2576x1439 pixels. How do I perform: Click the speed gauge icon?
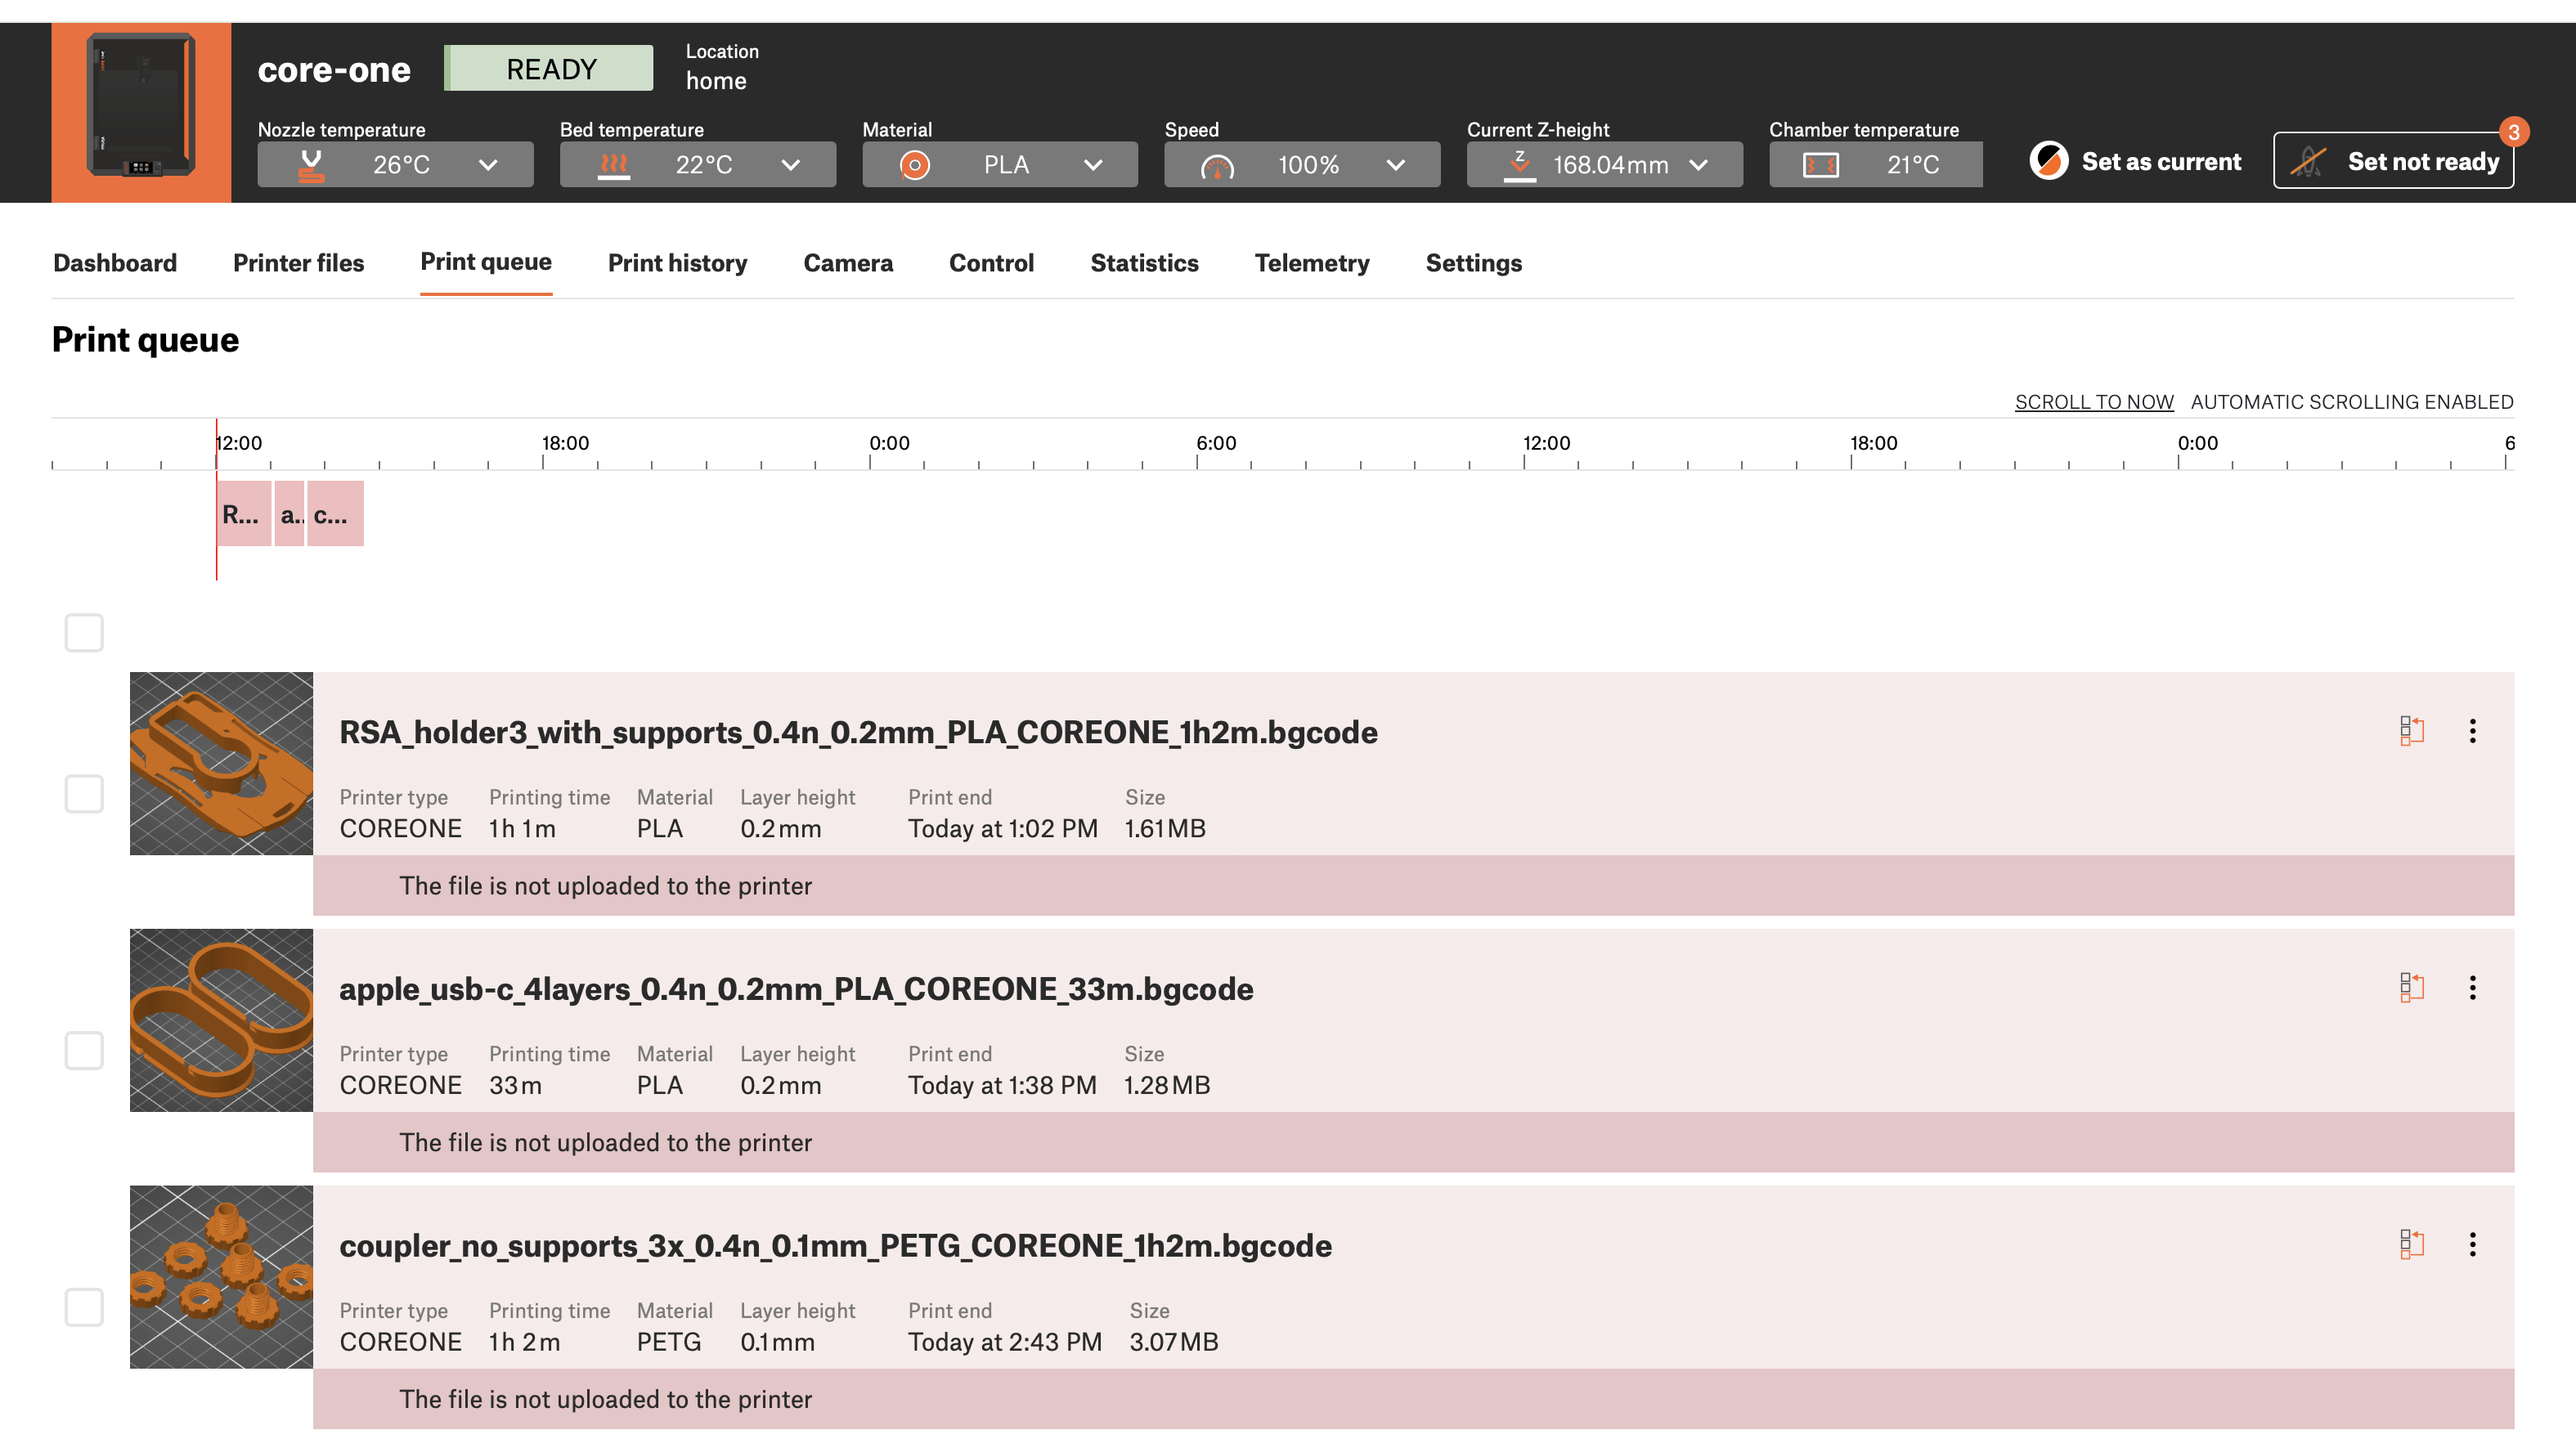pyautogui.click(x=1217, y=166)
